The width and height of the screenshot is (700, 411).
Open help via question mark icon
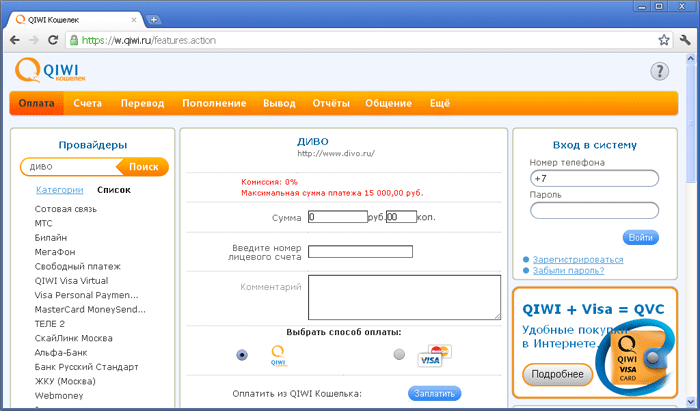pos(659,71)
